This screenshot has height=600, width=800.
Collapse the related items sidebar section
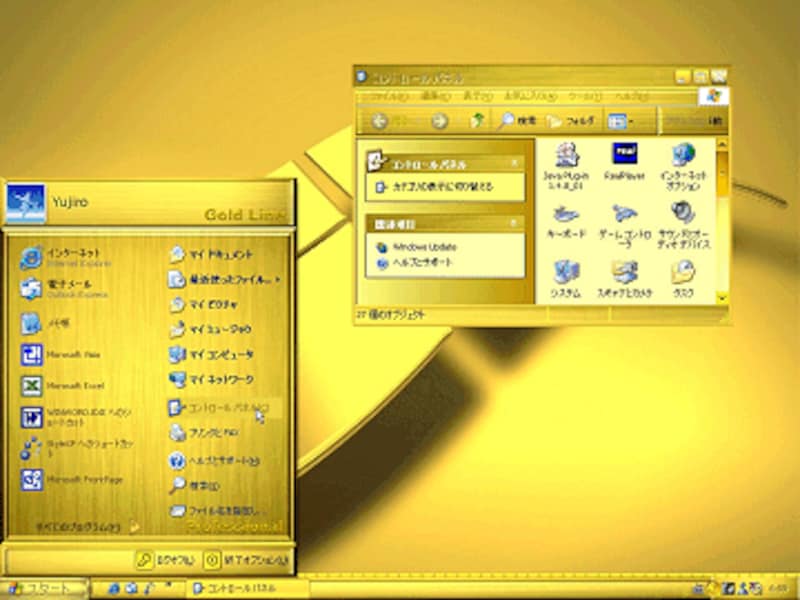click(515, 223)
